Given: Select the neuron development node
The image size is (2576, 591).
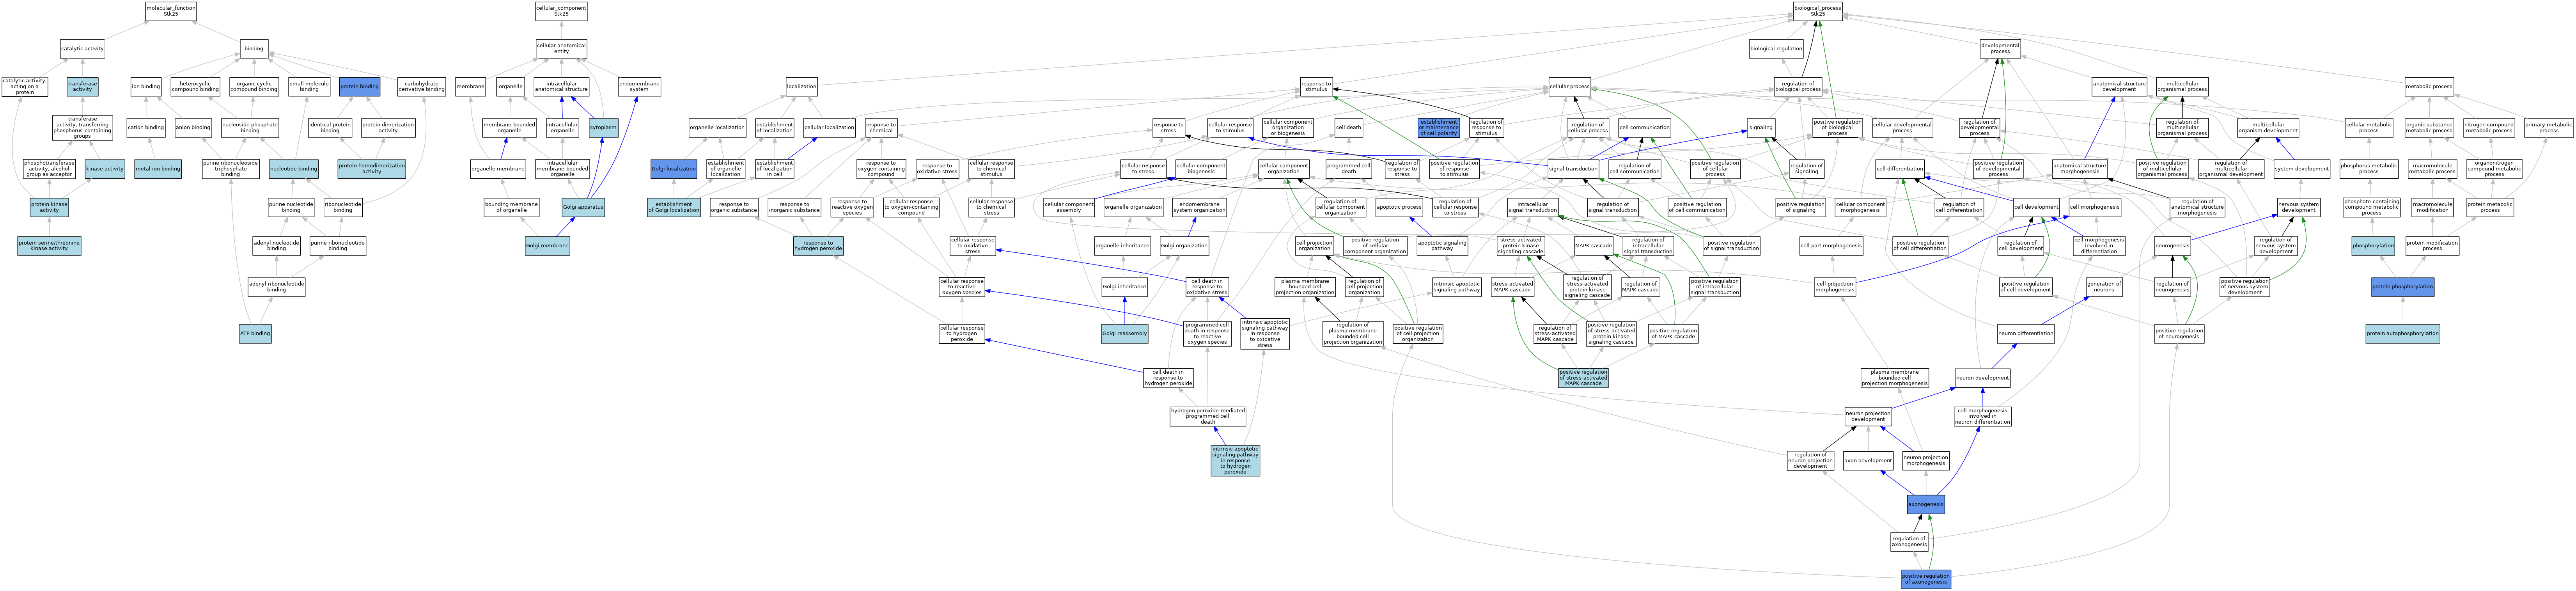Looking at the screenshot, I should (x=1982, y=378).
